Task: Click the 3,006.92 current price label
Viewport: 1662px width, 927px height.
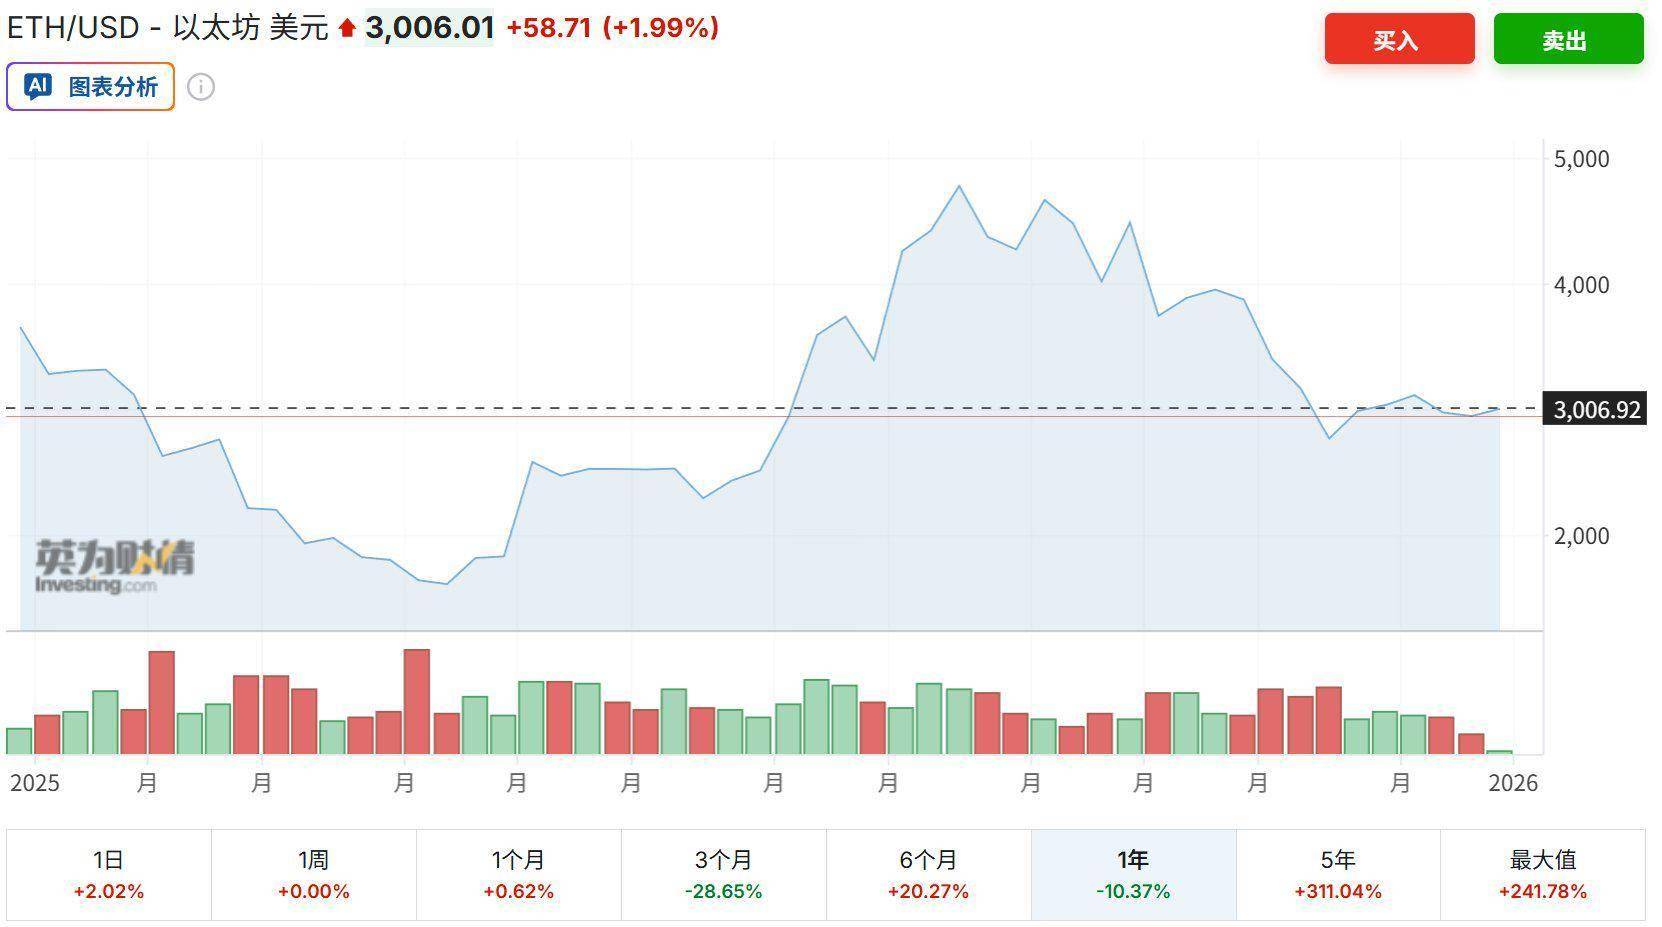Action: pos(1596,409)
